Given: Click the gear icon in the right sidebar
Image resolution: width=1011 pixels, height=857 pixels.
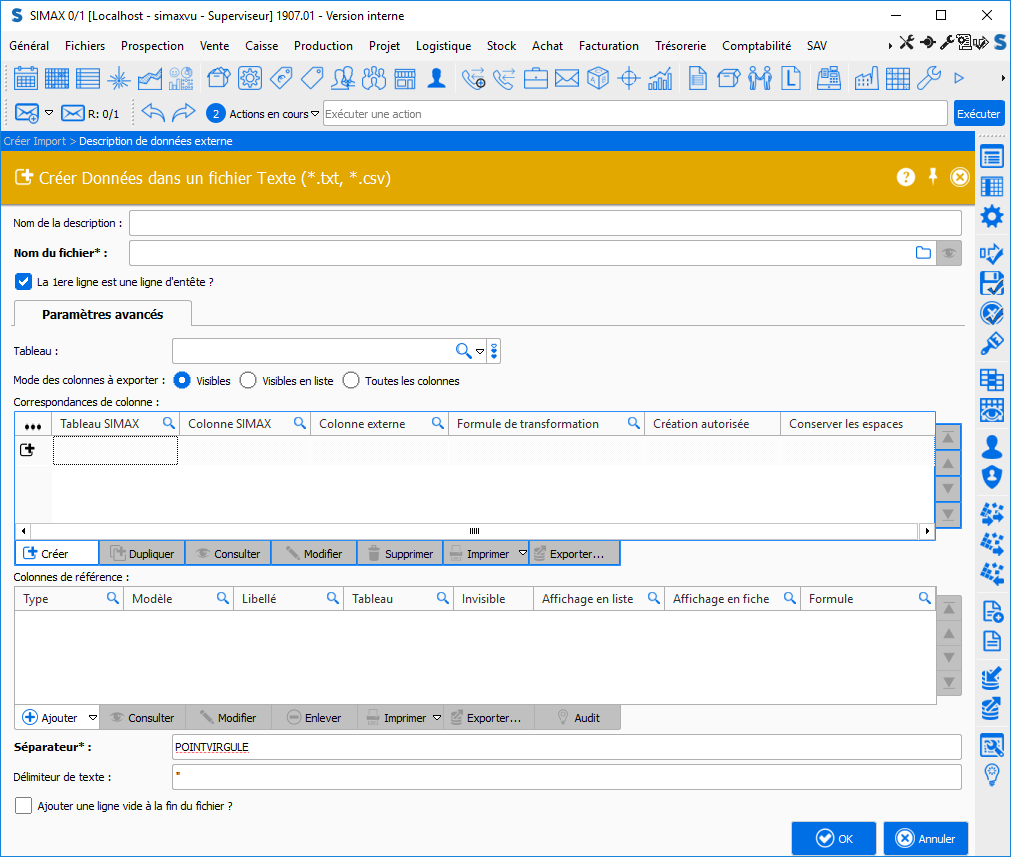Looking at the screenshot, I should tap(991, 217).
